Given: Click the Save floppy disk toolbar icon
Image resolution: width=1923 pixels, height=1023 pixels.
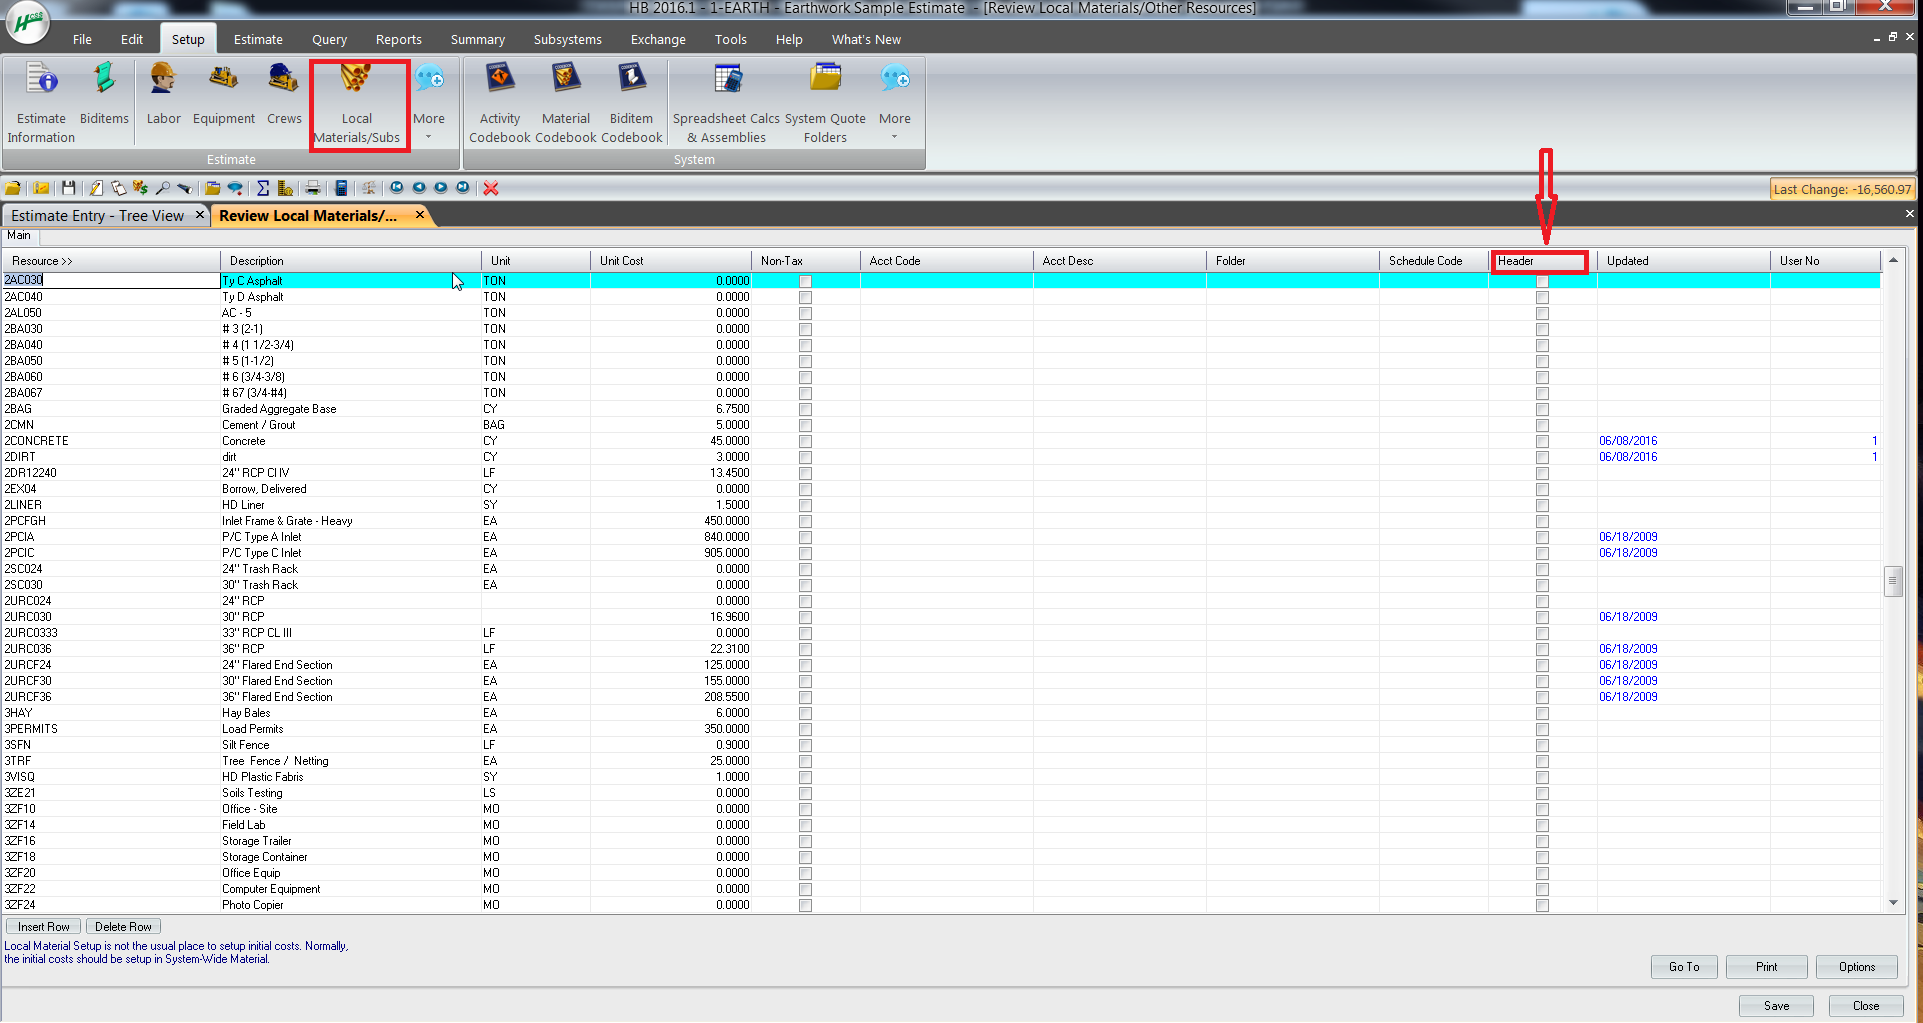Looking at the screenshot, I should (68, 188).
